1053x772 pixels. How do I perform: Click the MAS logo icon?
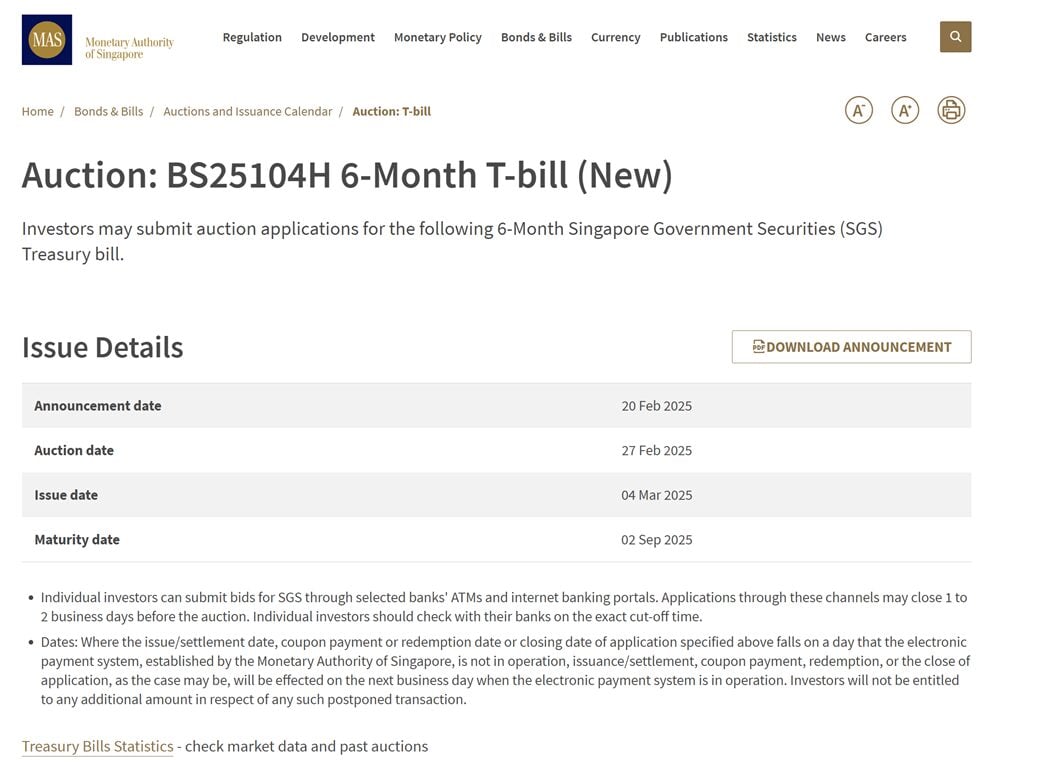coord(47,40)
